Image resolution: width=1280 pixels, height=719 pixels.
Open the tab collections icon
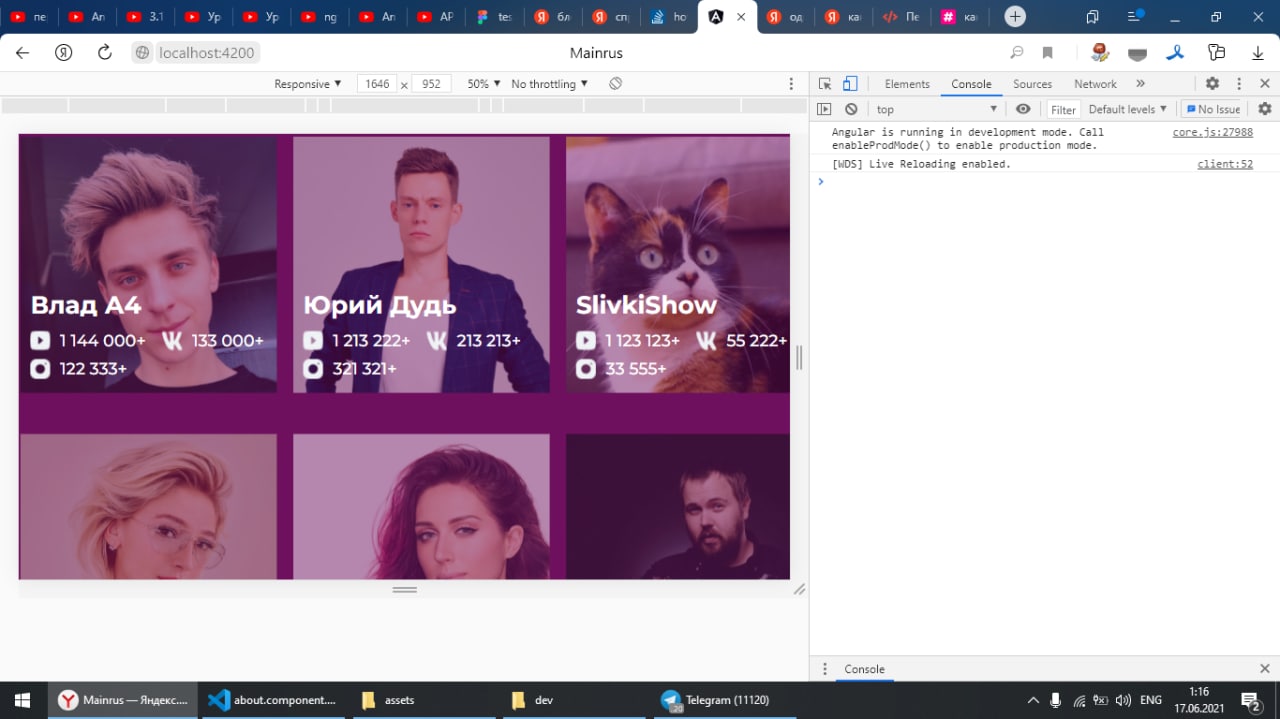tap(1092, 17)
